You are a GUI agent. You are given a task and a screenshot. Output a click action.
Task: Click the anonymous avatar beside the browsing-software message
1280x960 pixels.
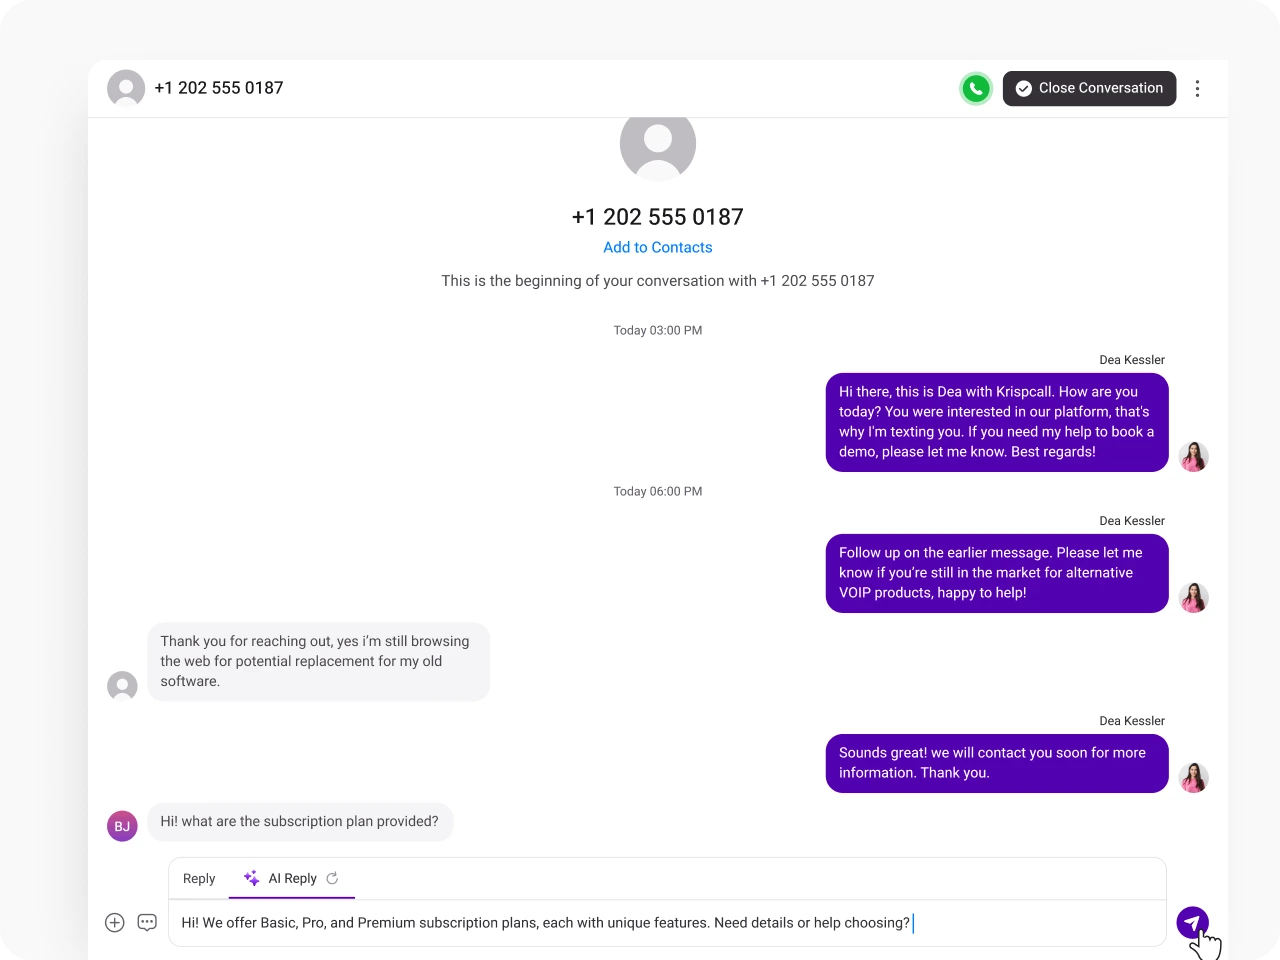122,686
